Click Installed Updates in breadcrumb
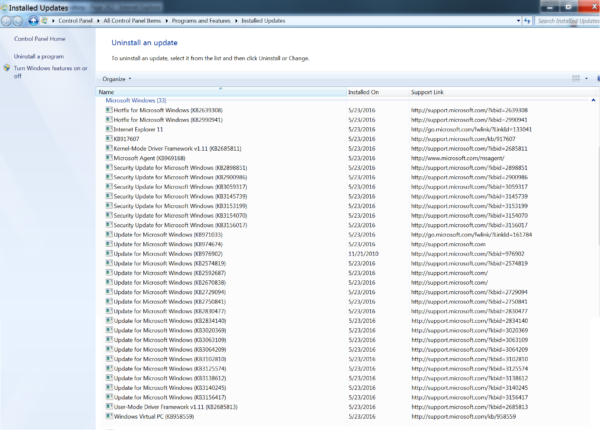 tap(263, 21)
